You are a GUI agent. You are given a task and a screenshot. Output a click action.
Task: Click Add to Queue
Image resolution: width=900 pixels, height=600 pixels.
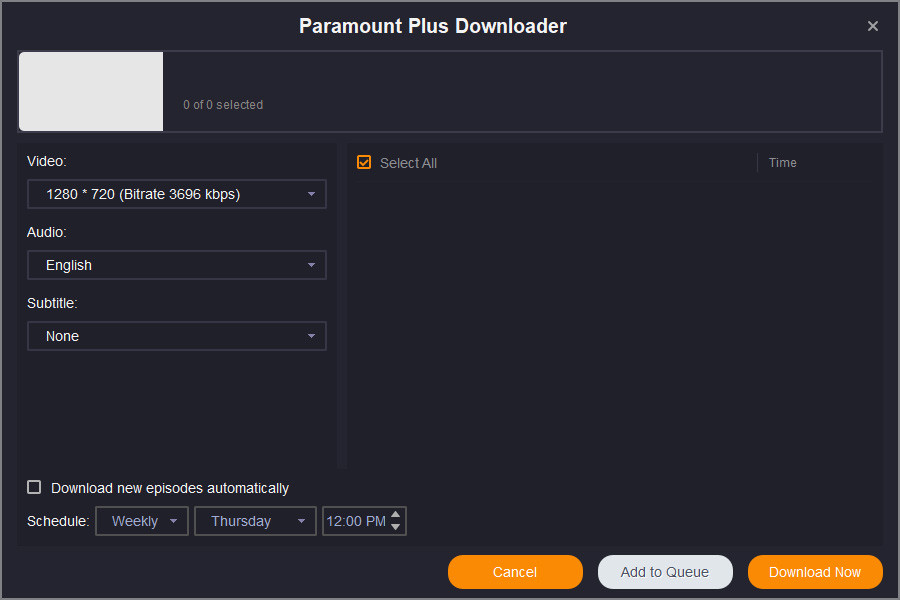[x=665, y=572]
